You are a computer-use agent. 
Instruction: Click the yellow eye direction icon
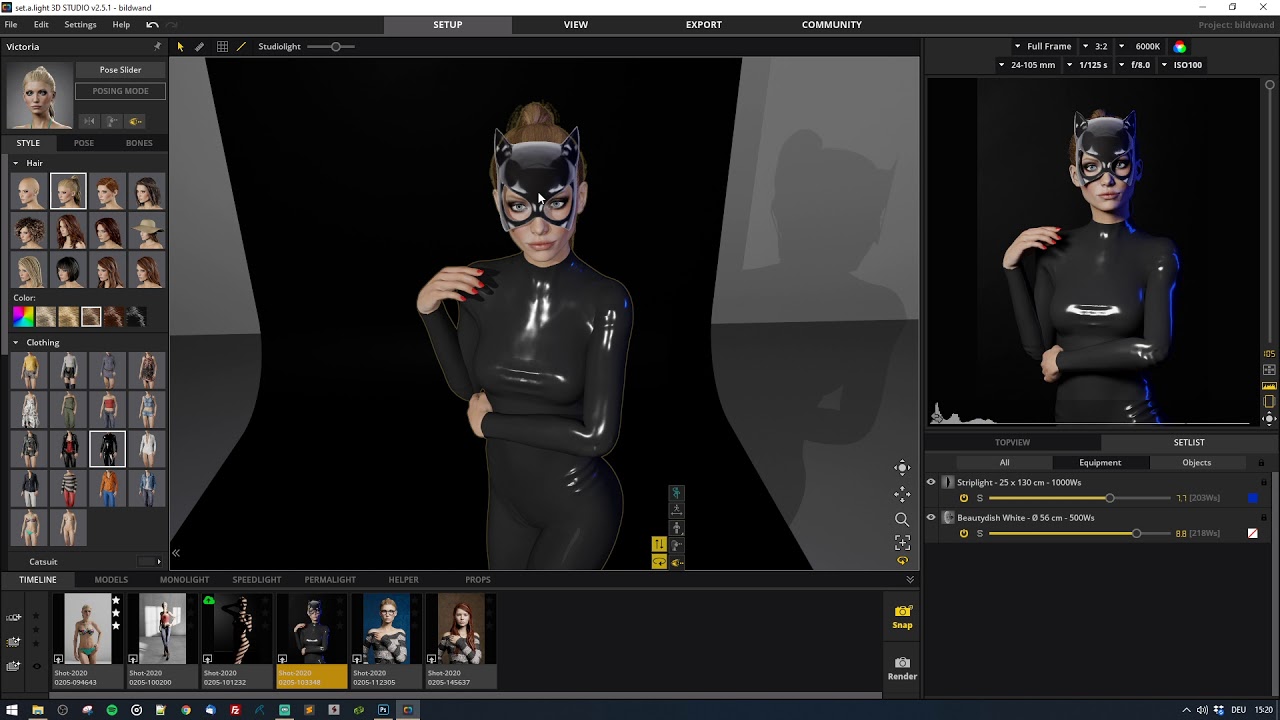click(x=677, y=562)
